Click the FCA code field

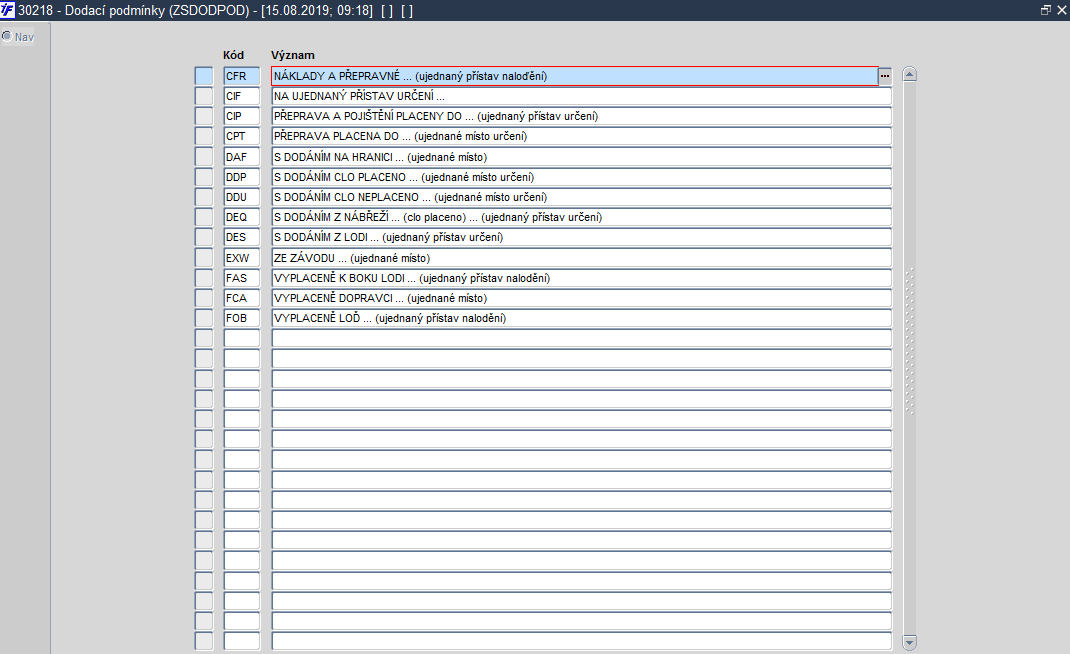pyautogui.click(x=242, y=298)
